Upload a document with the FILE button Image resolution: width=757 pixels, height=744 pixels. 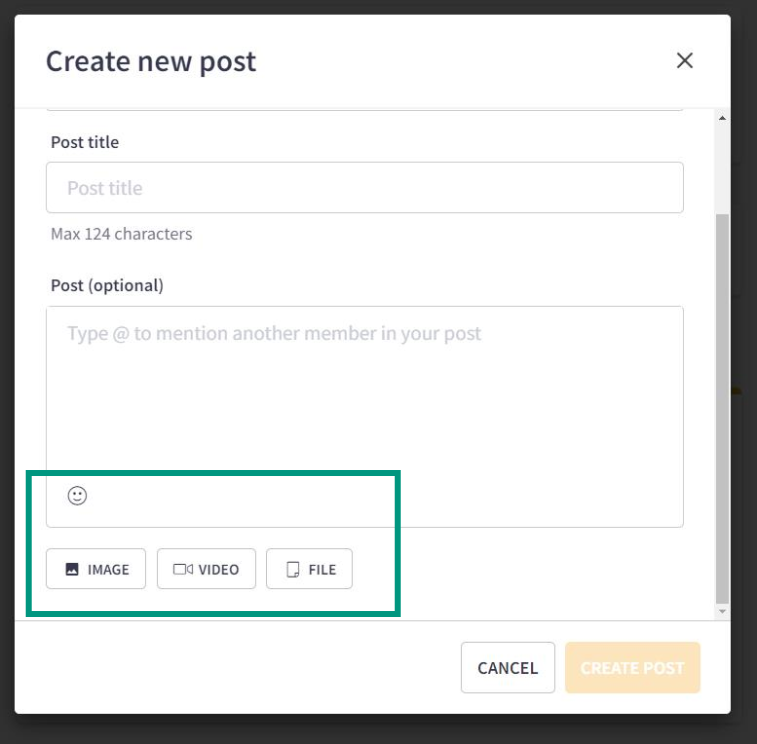[x=309, y=569]
